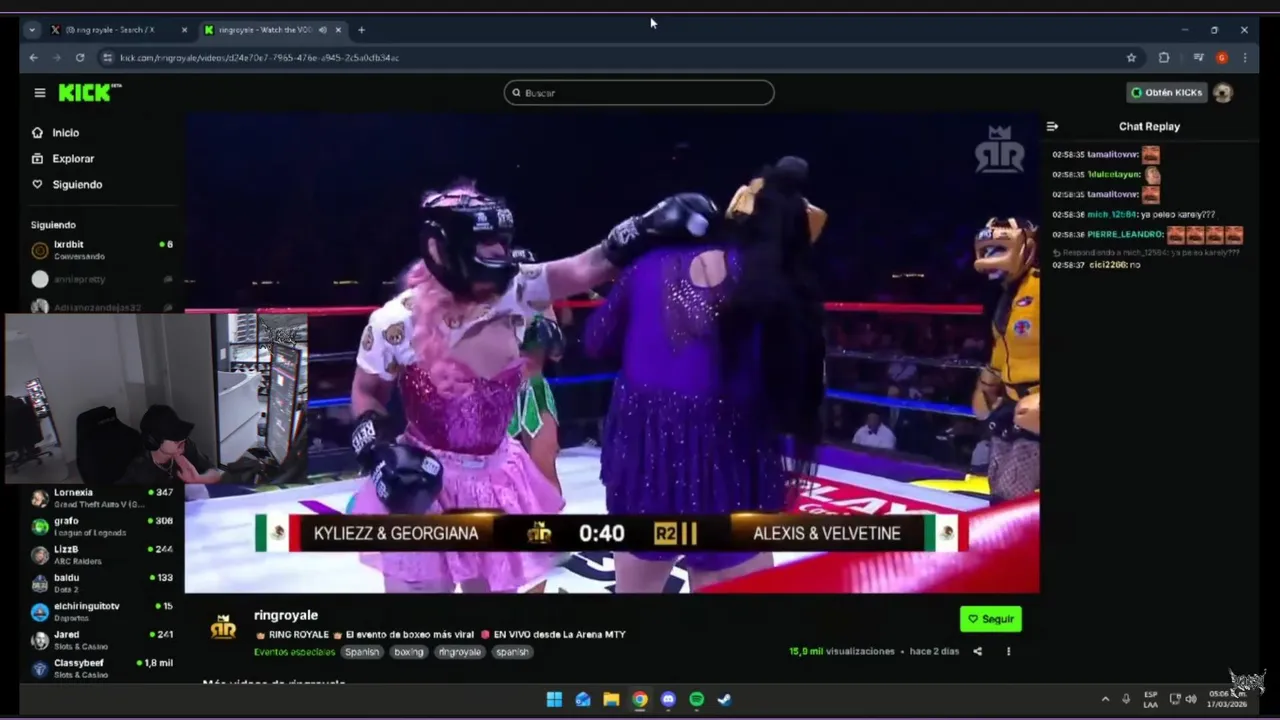Screen dimensions: 1280x720
Task: Click the Seguir follow button
Action: [990, 619]
